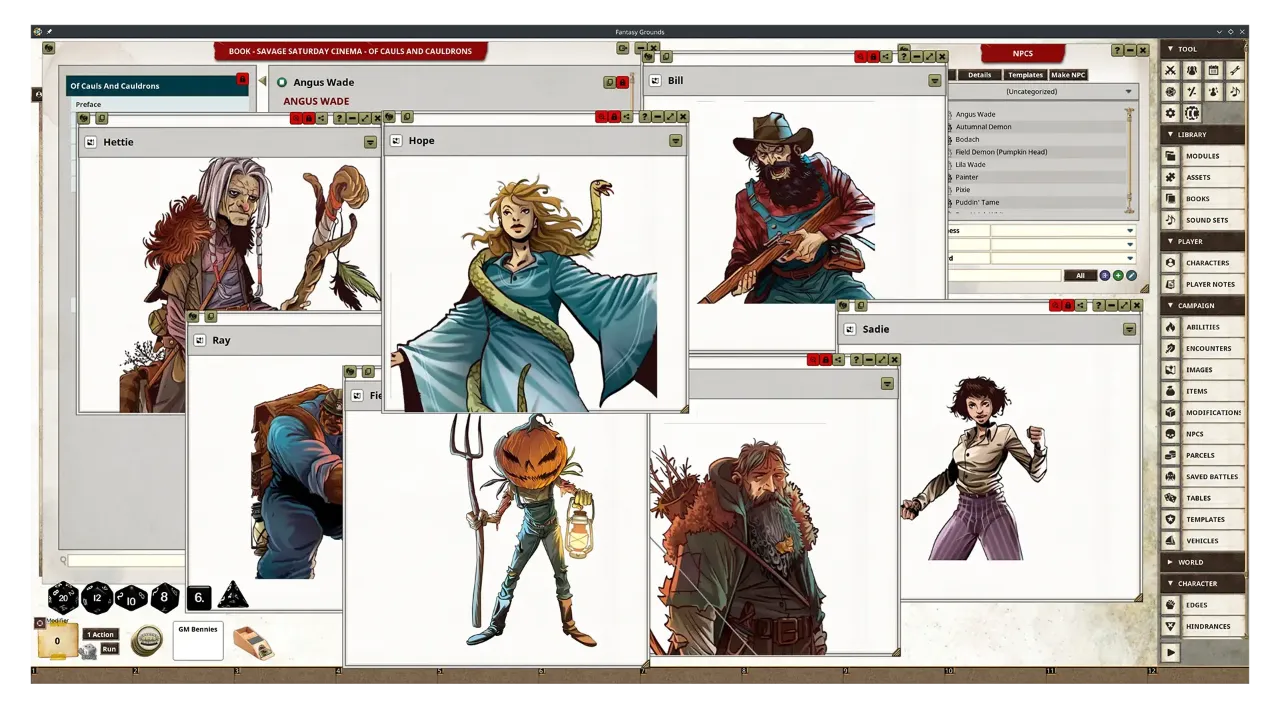Open NPCS in the campaign sidebar
The height and width of the screenshot is (720, 1280).
click(x=1214, y=434)
